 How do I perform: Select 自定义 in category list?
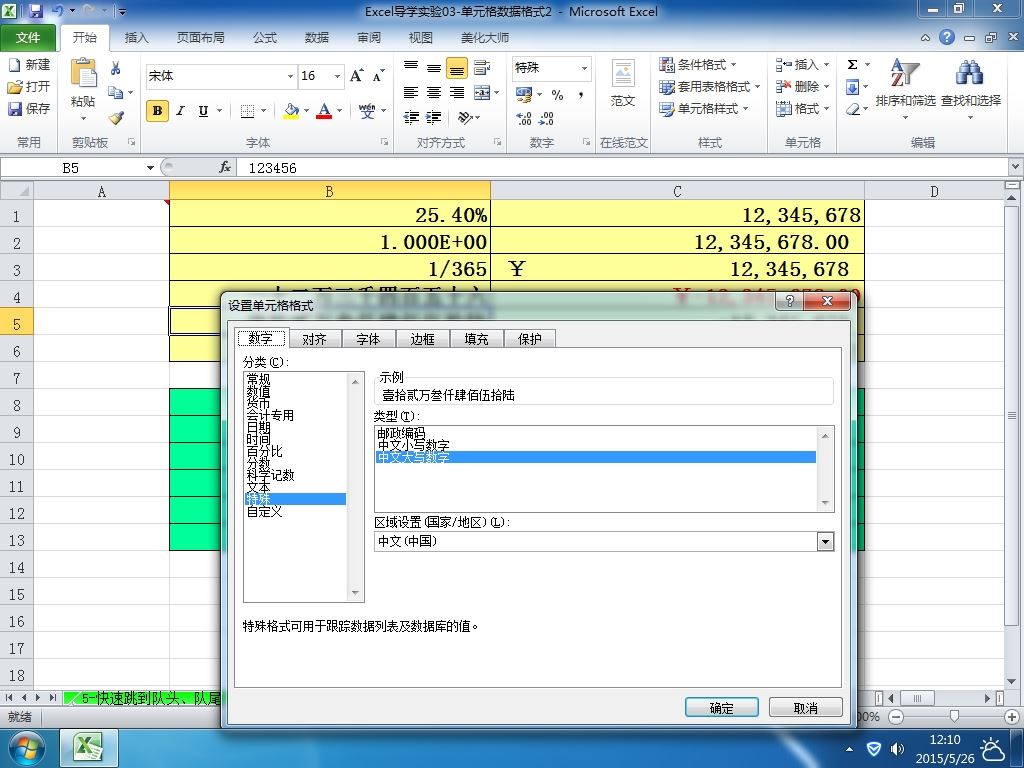tap(264, 511)
